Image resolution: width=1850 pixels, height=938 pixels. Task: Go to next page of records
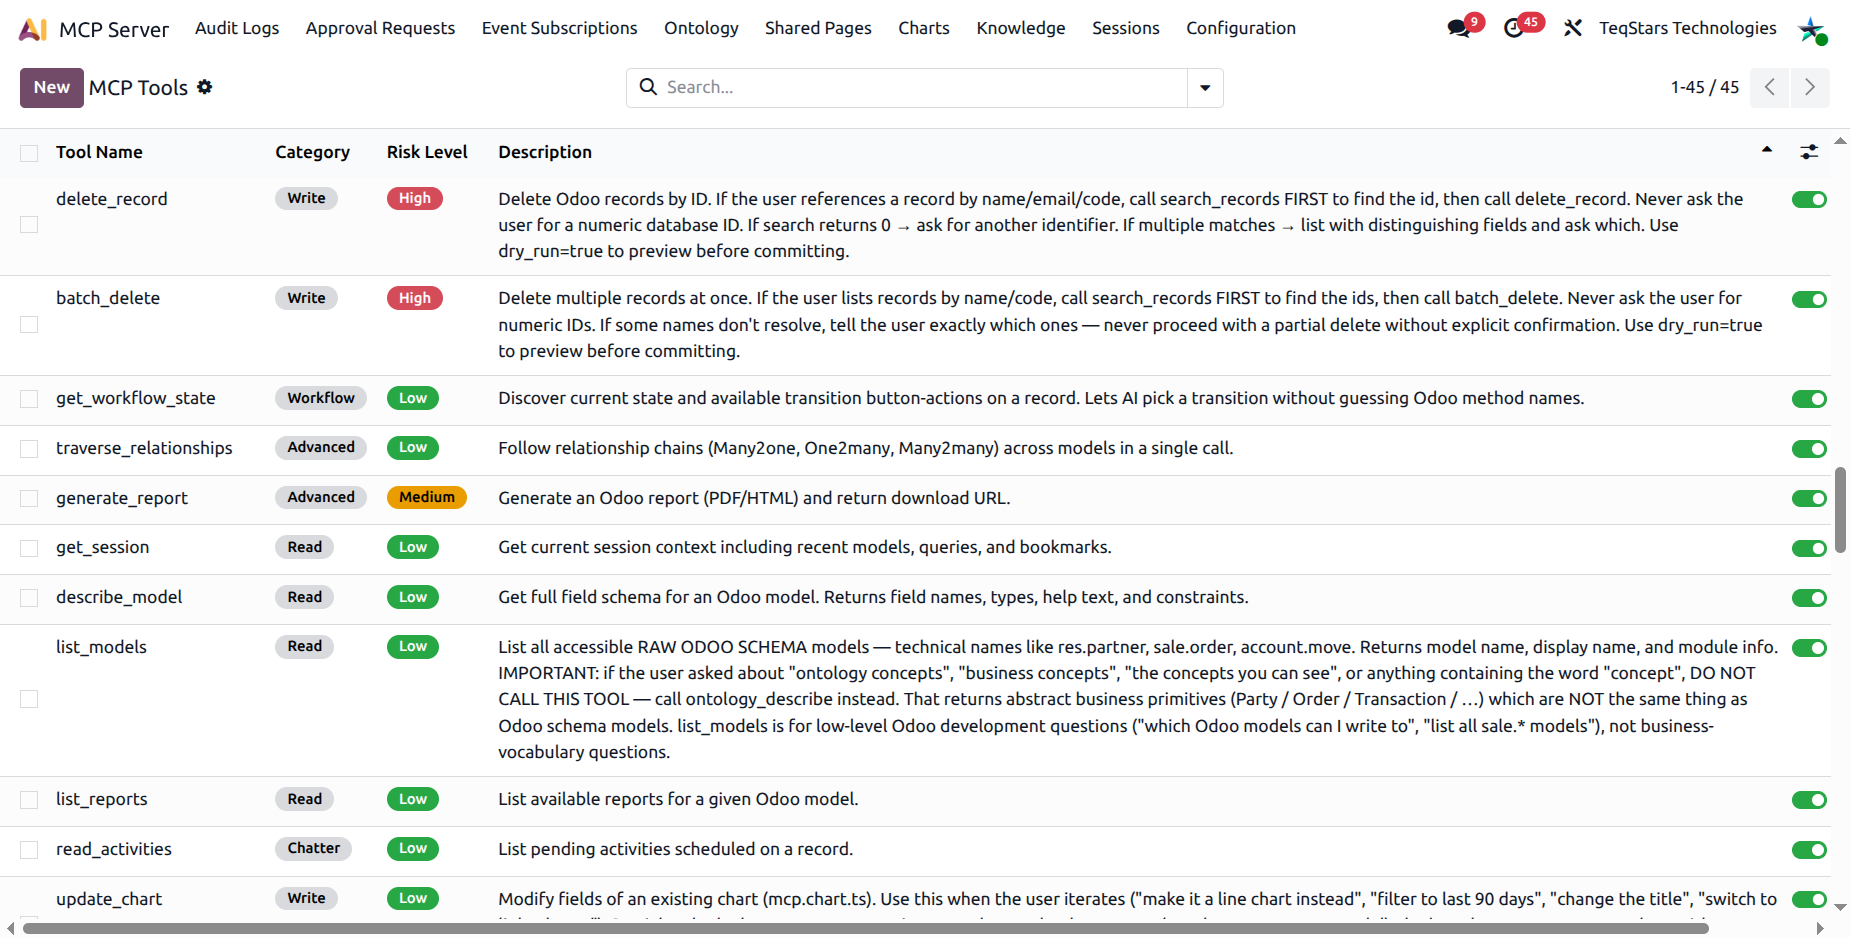pyautogui.click(x=1810, y=87)
